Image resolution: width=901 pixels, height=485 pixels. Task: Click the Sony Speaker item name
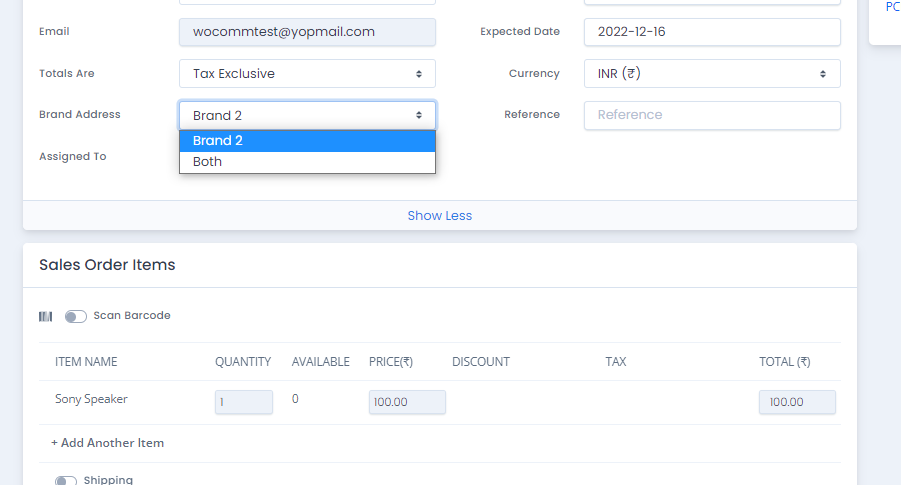[x=91, y=399]
